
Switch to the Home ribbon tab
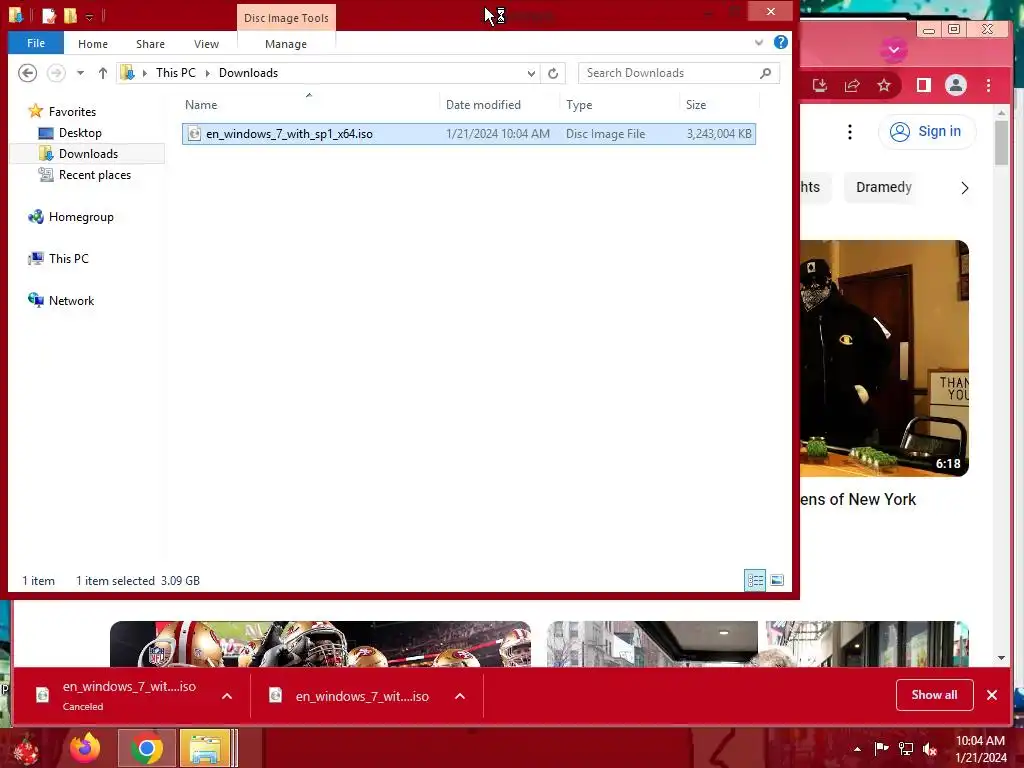pos(93,44)
